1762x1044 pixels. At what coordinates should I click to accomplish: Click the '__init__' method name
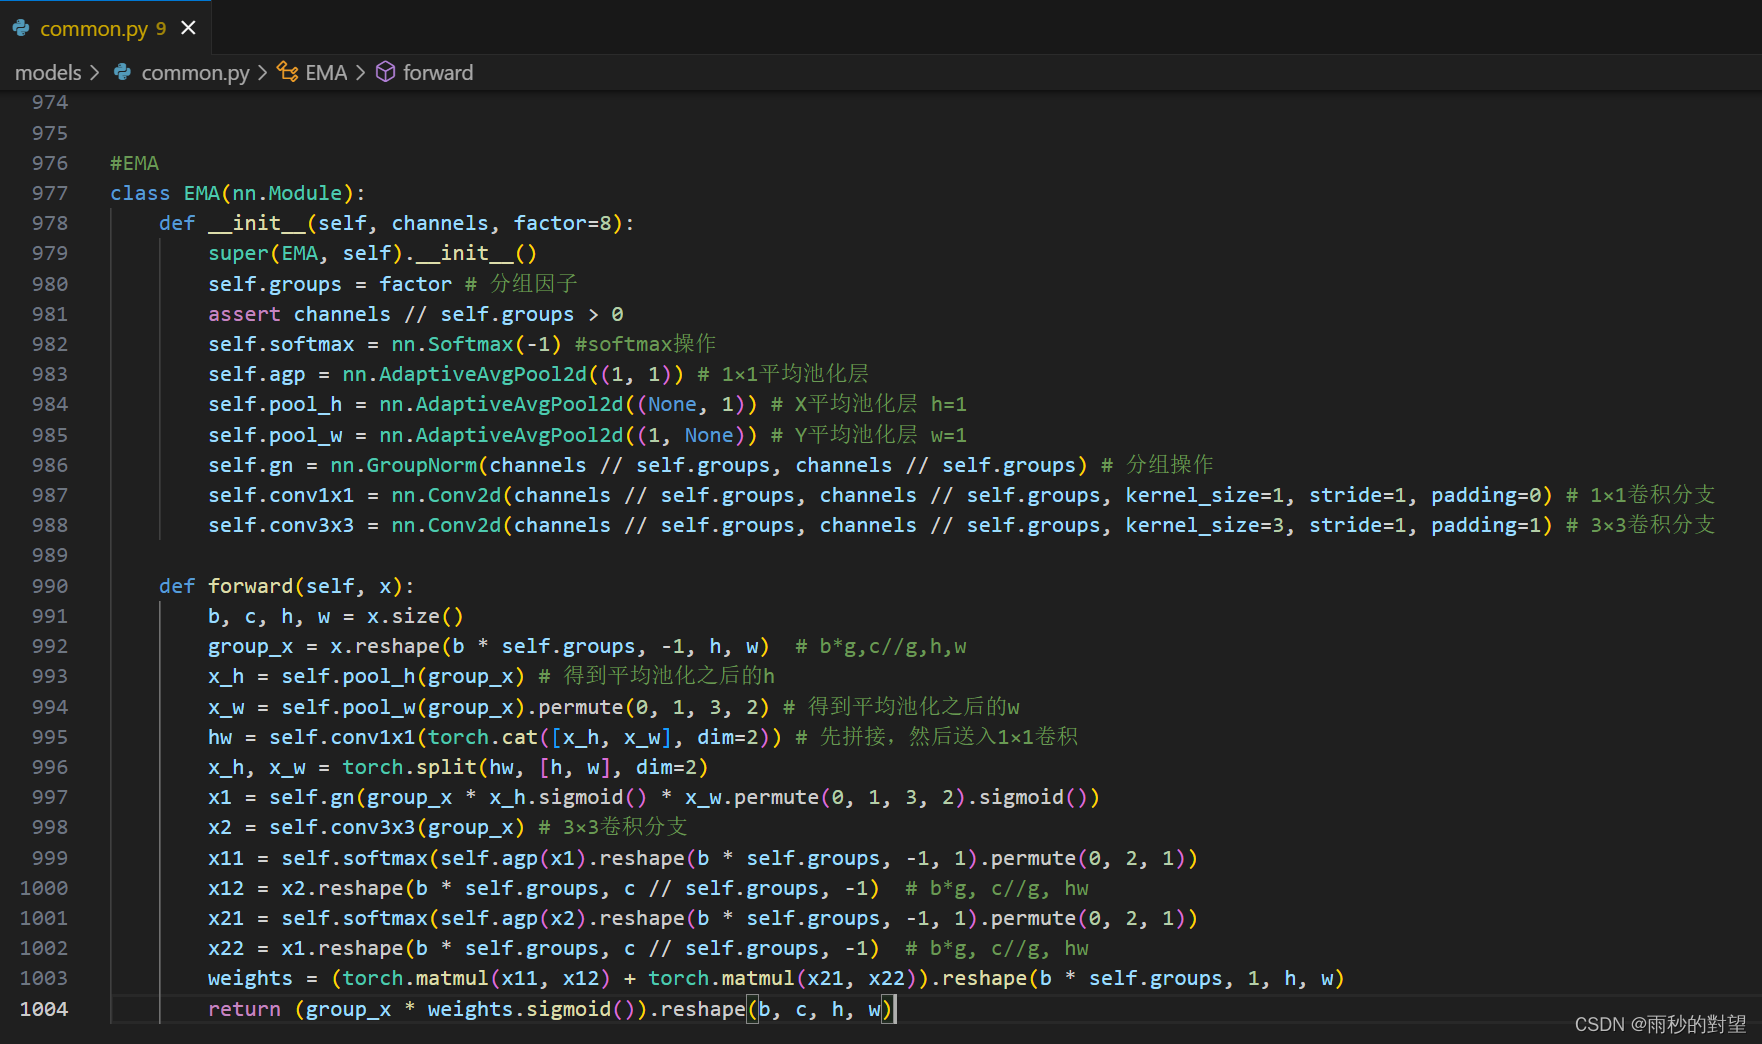(x=257, y=223)
